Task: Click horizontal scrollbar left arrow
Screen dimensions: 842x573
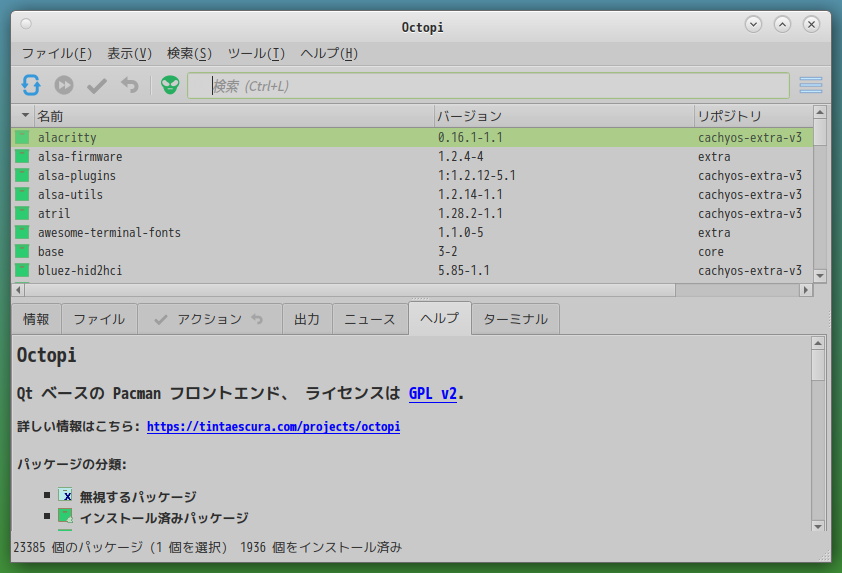Action: tap(18, 290)
